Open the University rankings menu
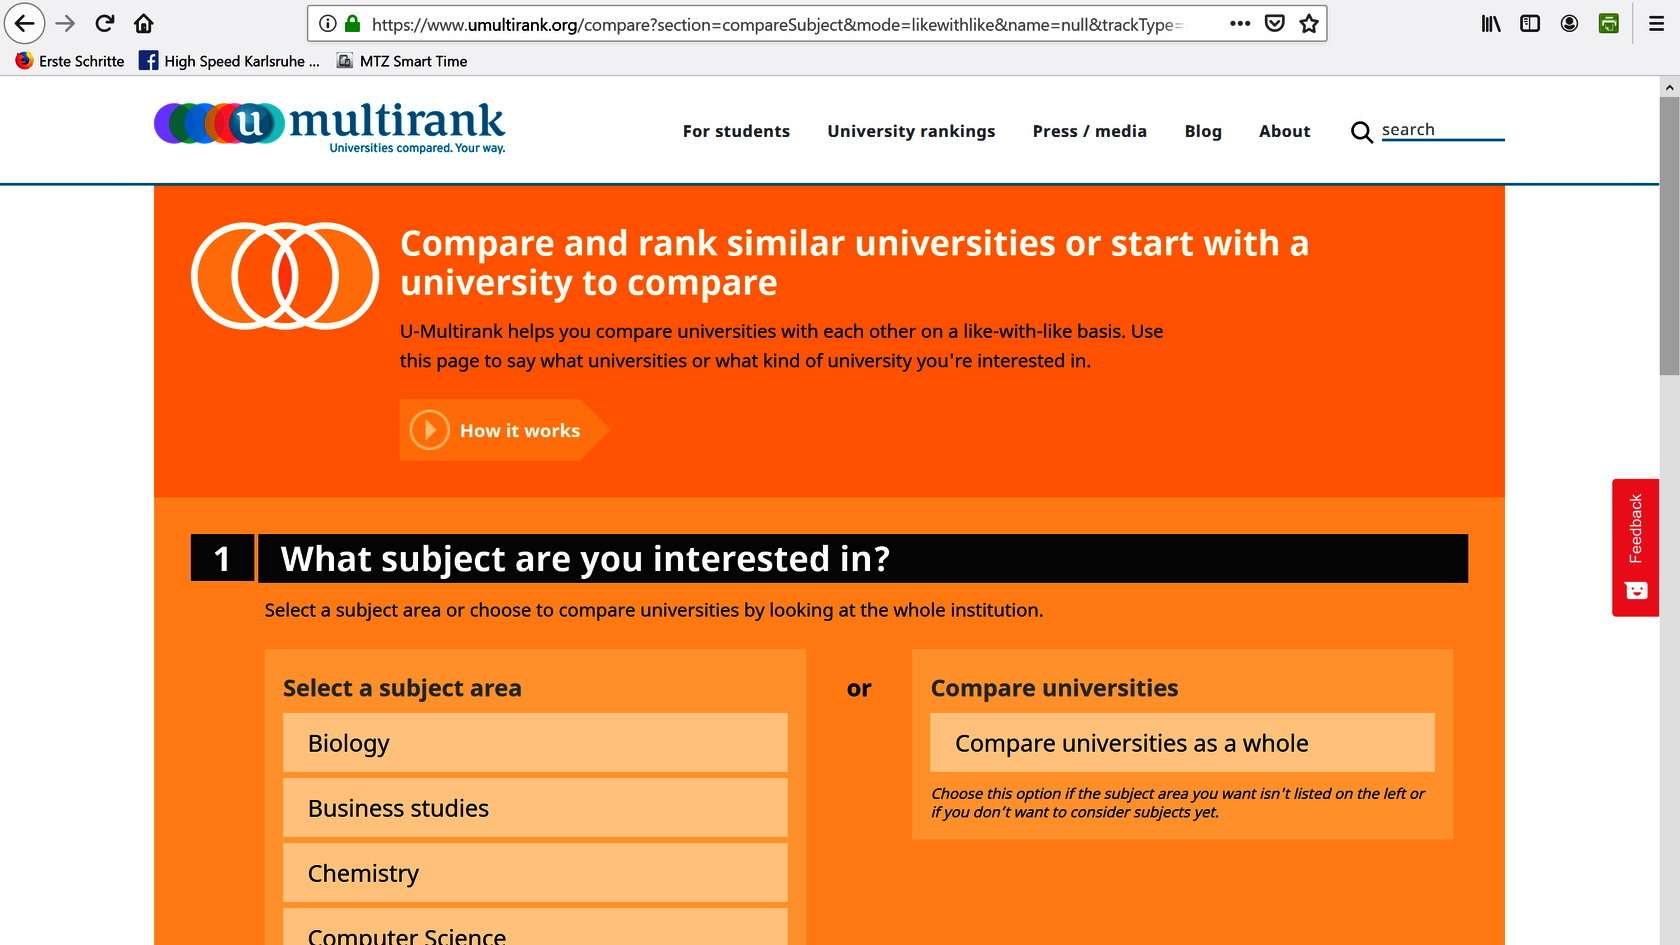Image resolution: width=1680 pixels, height=945 pixels. (x=911, y=131)
